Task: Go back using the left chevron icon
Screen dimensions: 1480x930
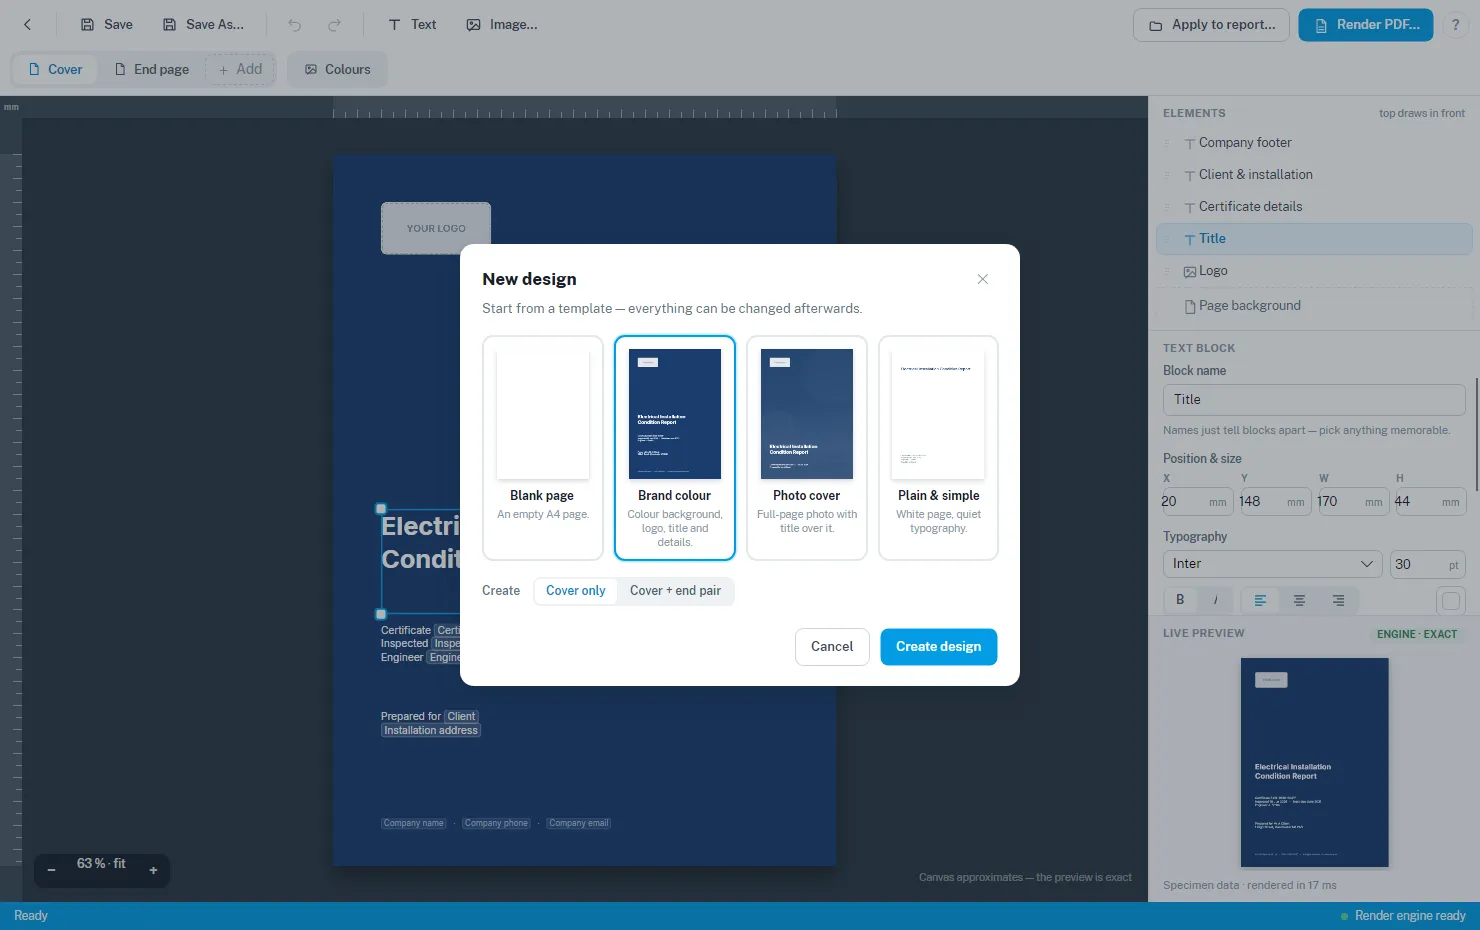Action: pyautogui.click(x=28, y=25)
